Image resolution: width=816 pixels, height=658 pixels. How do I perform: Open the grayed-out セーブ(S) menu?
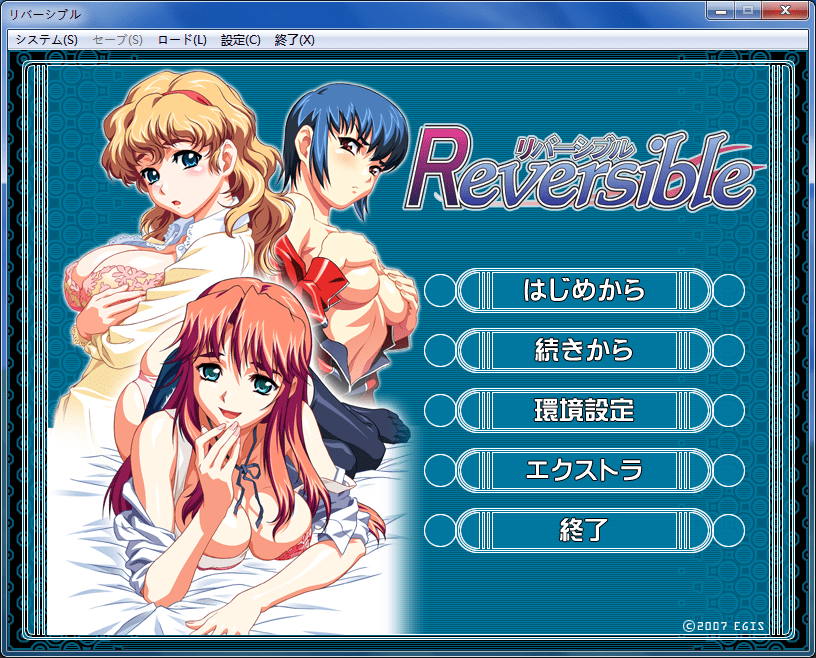(x=117, y=40)
